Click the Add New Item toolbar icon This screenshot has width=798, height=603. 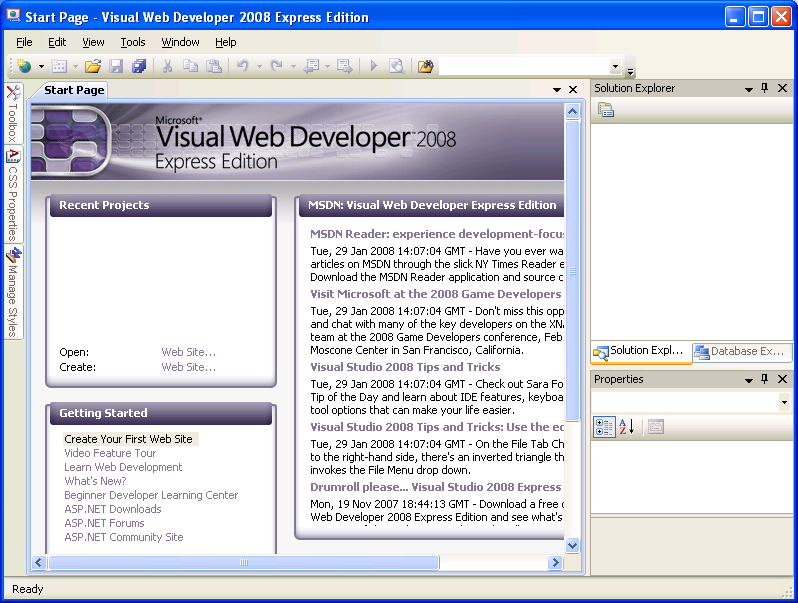60,66
